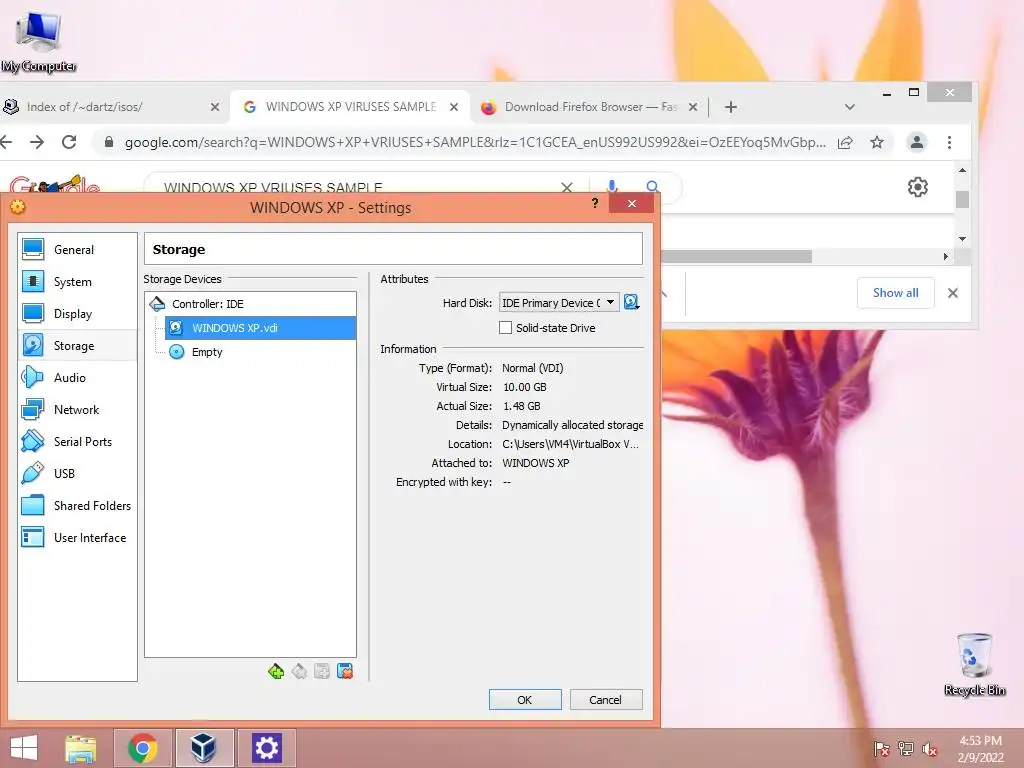Click OK to confirm settings
The height and width of the screenshot is (768, 1024).
[525, 699]
